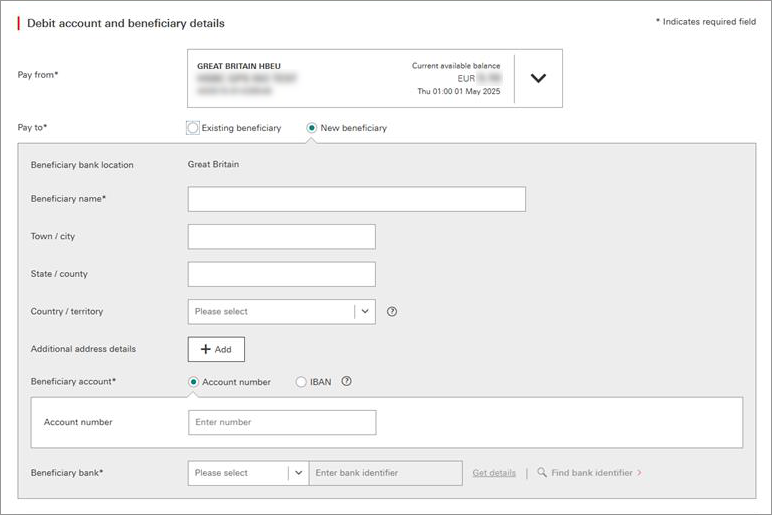Expand the Pay from account chevron
This screenshot has width=772, height=515.
click(538, 78)
